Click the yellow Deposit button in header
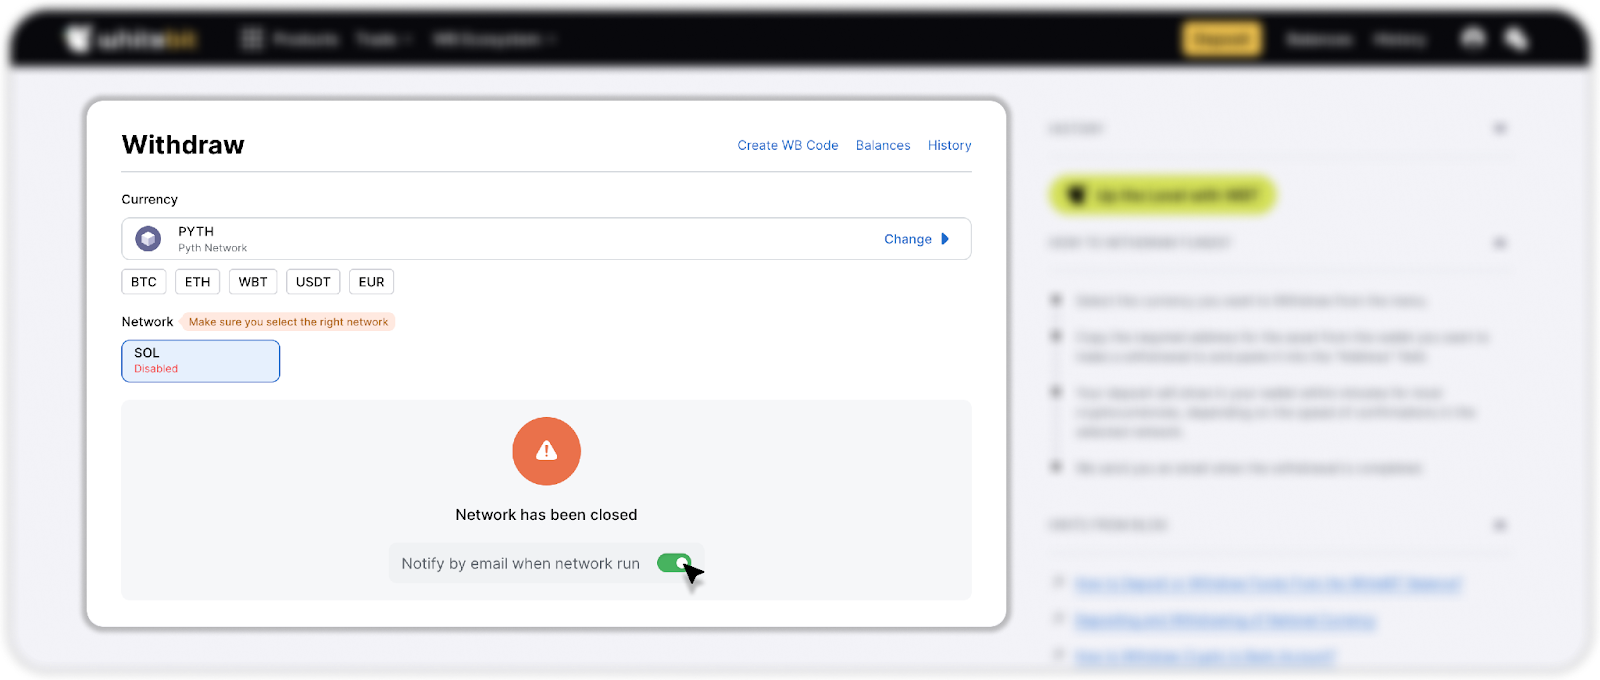The image size is (1600, 680). click(x=1222, y=39)
